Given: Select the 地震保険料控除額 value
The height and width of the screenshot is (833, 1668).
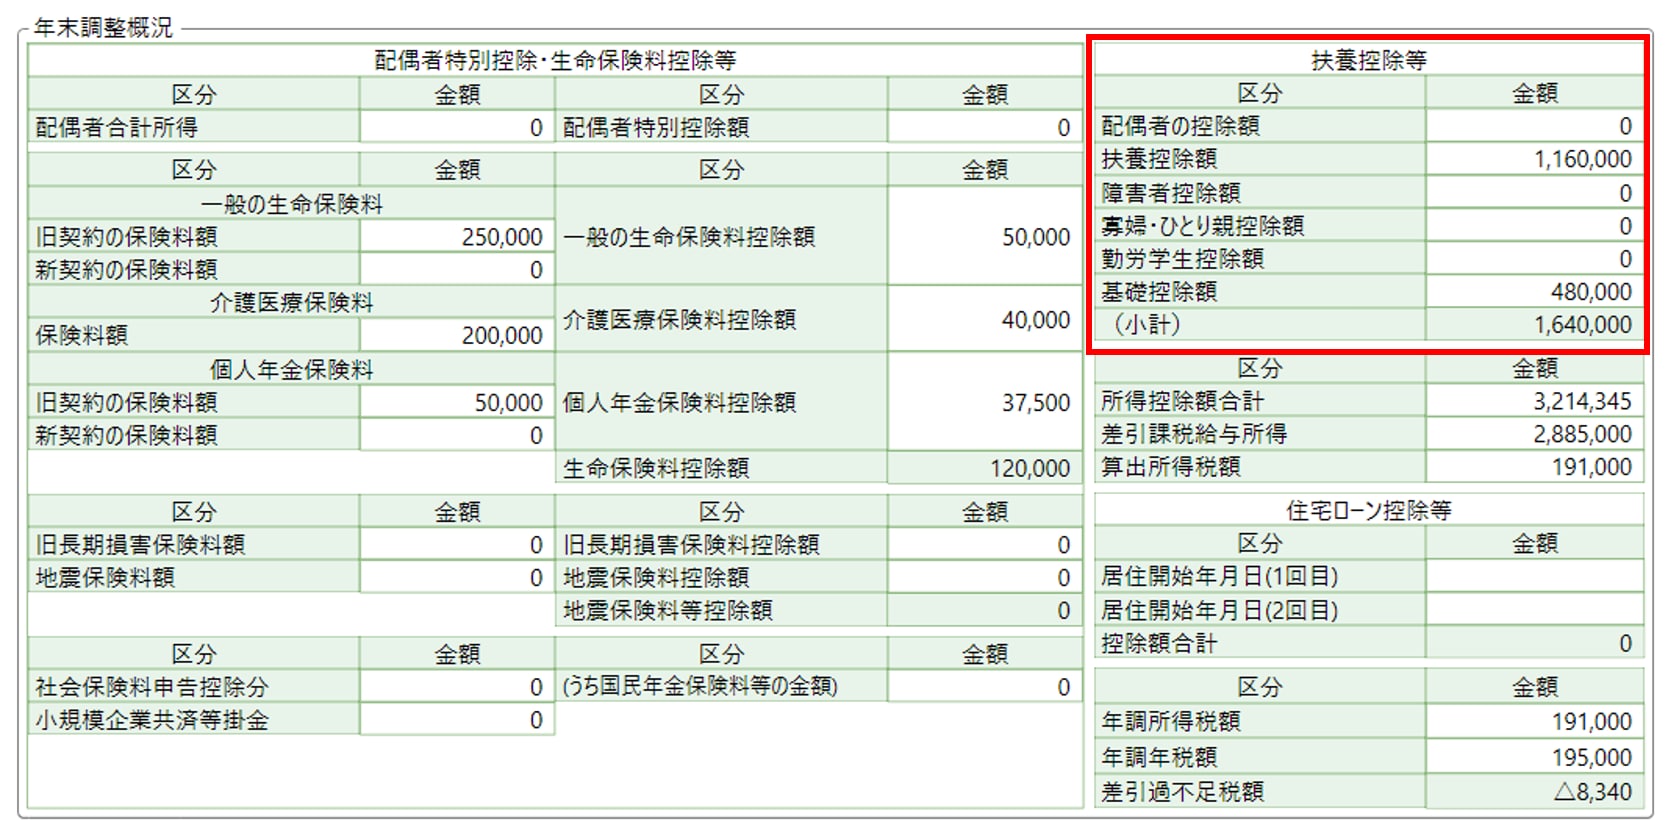Looking at the screenshot, I should point(984,577).
